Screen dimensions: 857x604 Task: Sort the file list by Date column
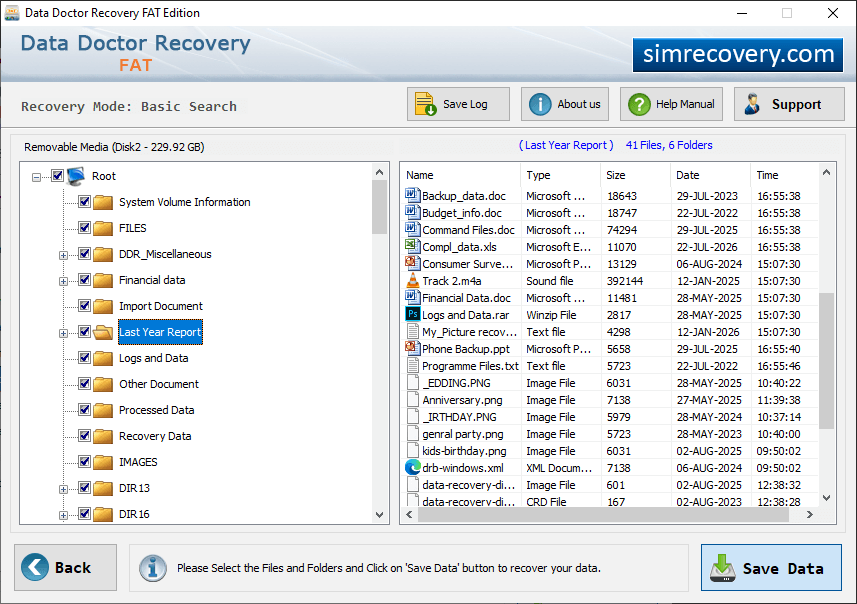(x=710, y=175)
